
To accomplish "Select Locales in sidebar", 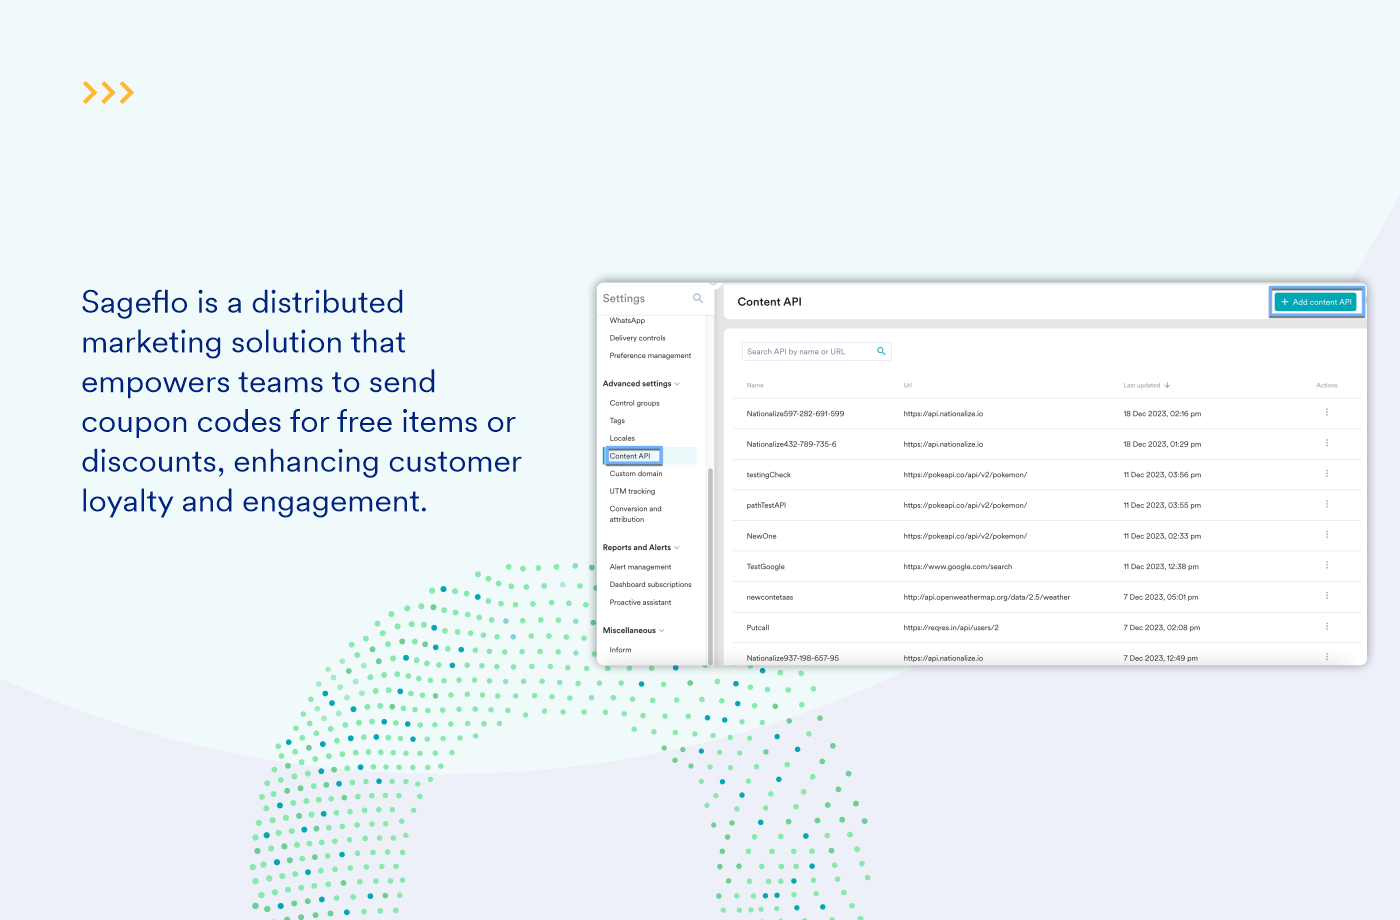I will (622, 438).
